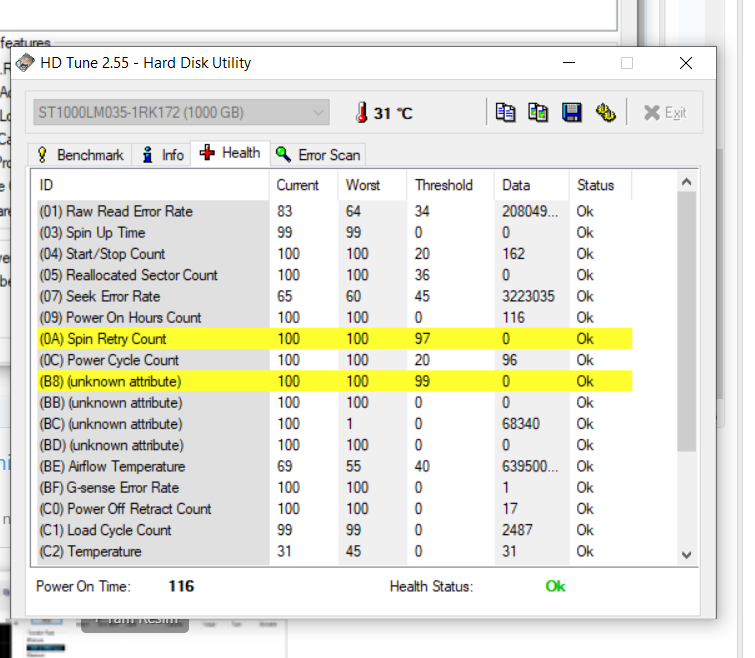Click the Data column header

click(532, 185)
